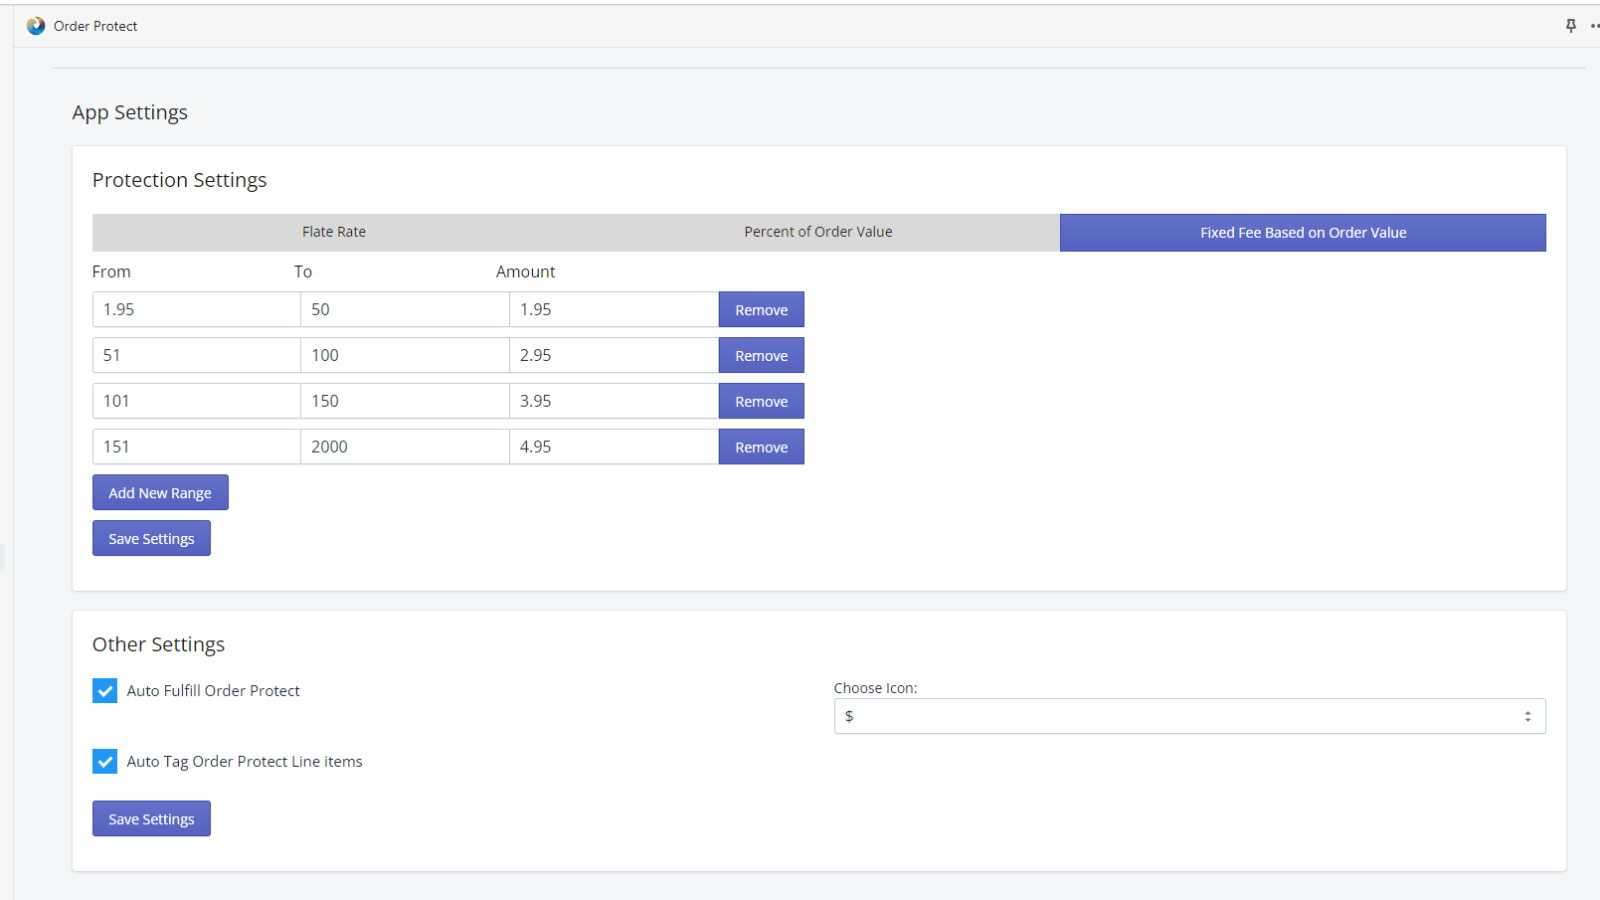This screenshot has height=900, width=1600.
Task: Edit the From value of 1.95
Action: 196,309
